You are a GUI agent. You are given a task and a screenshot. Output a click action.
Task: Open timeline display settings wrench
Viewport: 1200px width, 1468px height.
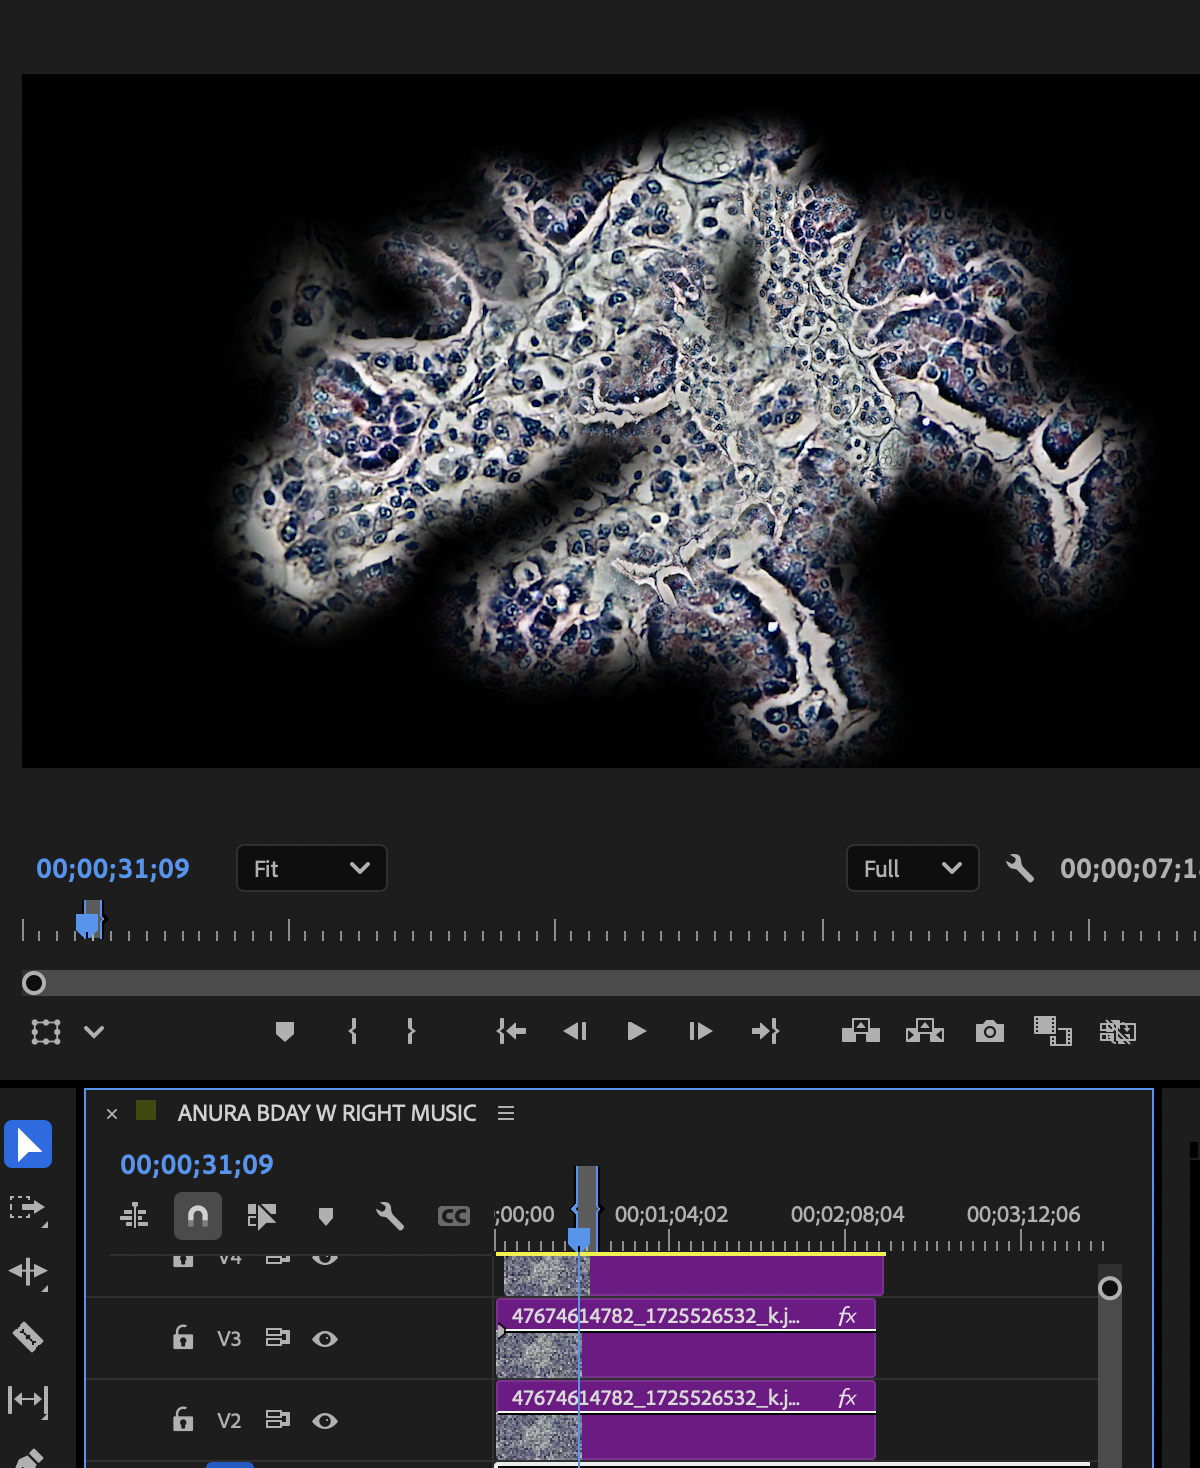click(x=389, y=1216)
